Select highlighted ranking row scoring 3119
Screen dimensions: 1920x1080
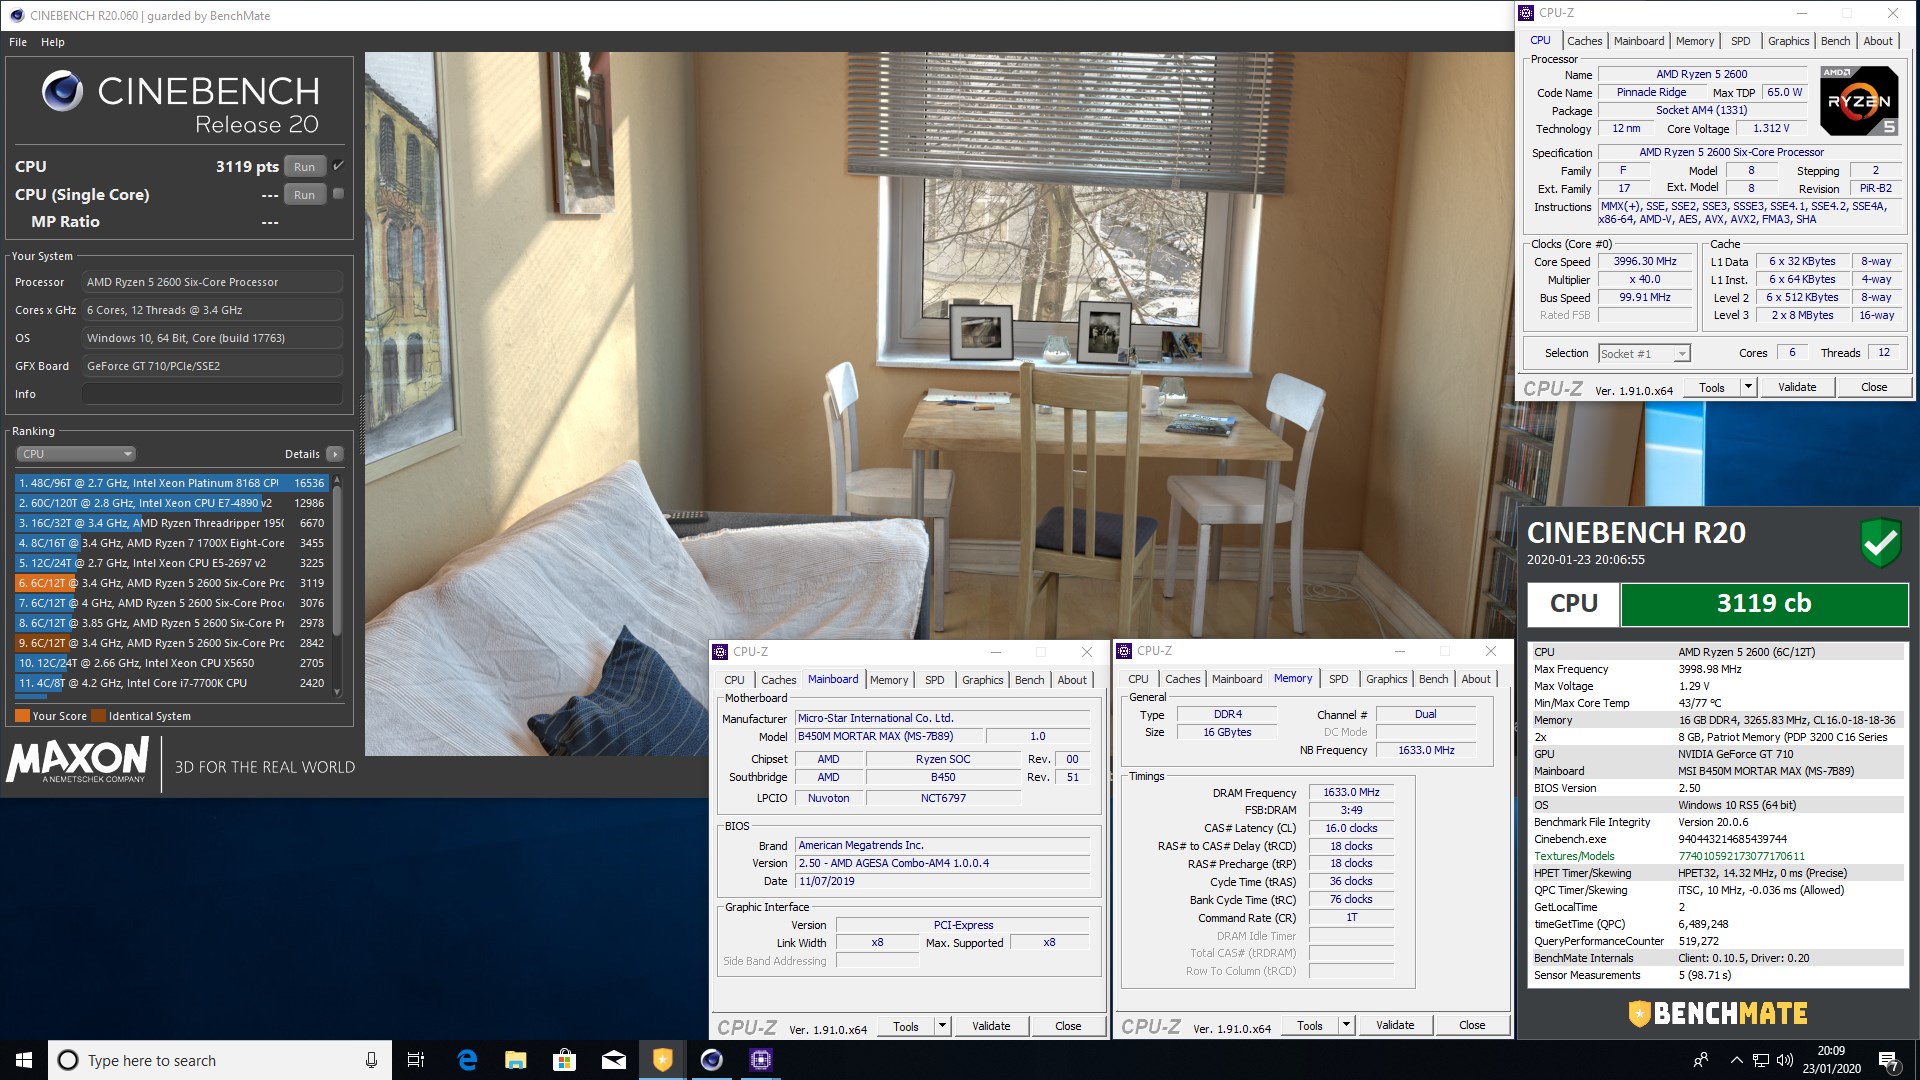click(x=172, y=583)
